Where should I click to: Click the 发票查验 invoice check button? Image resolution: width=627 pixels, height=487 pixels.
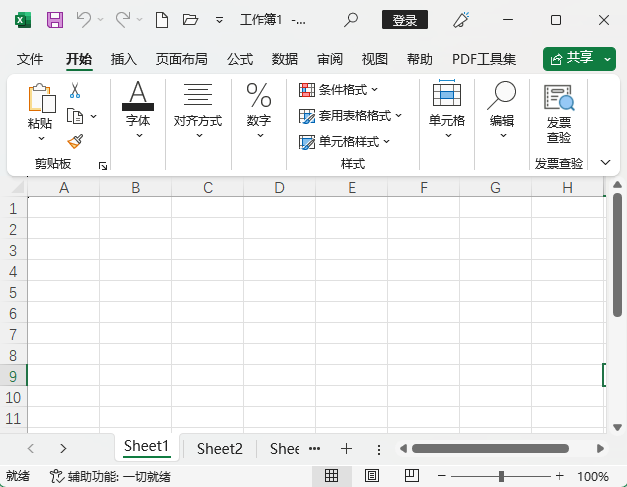pyautogui.click(x=559, y=114)
